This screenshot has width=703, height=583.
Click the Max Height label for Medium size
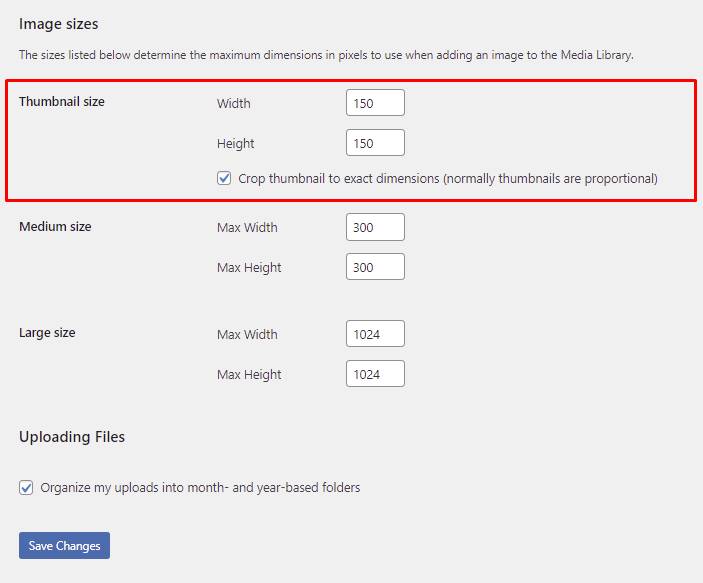pyautogui.click(x=249, y=267)
